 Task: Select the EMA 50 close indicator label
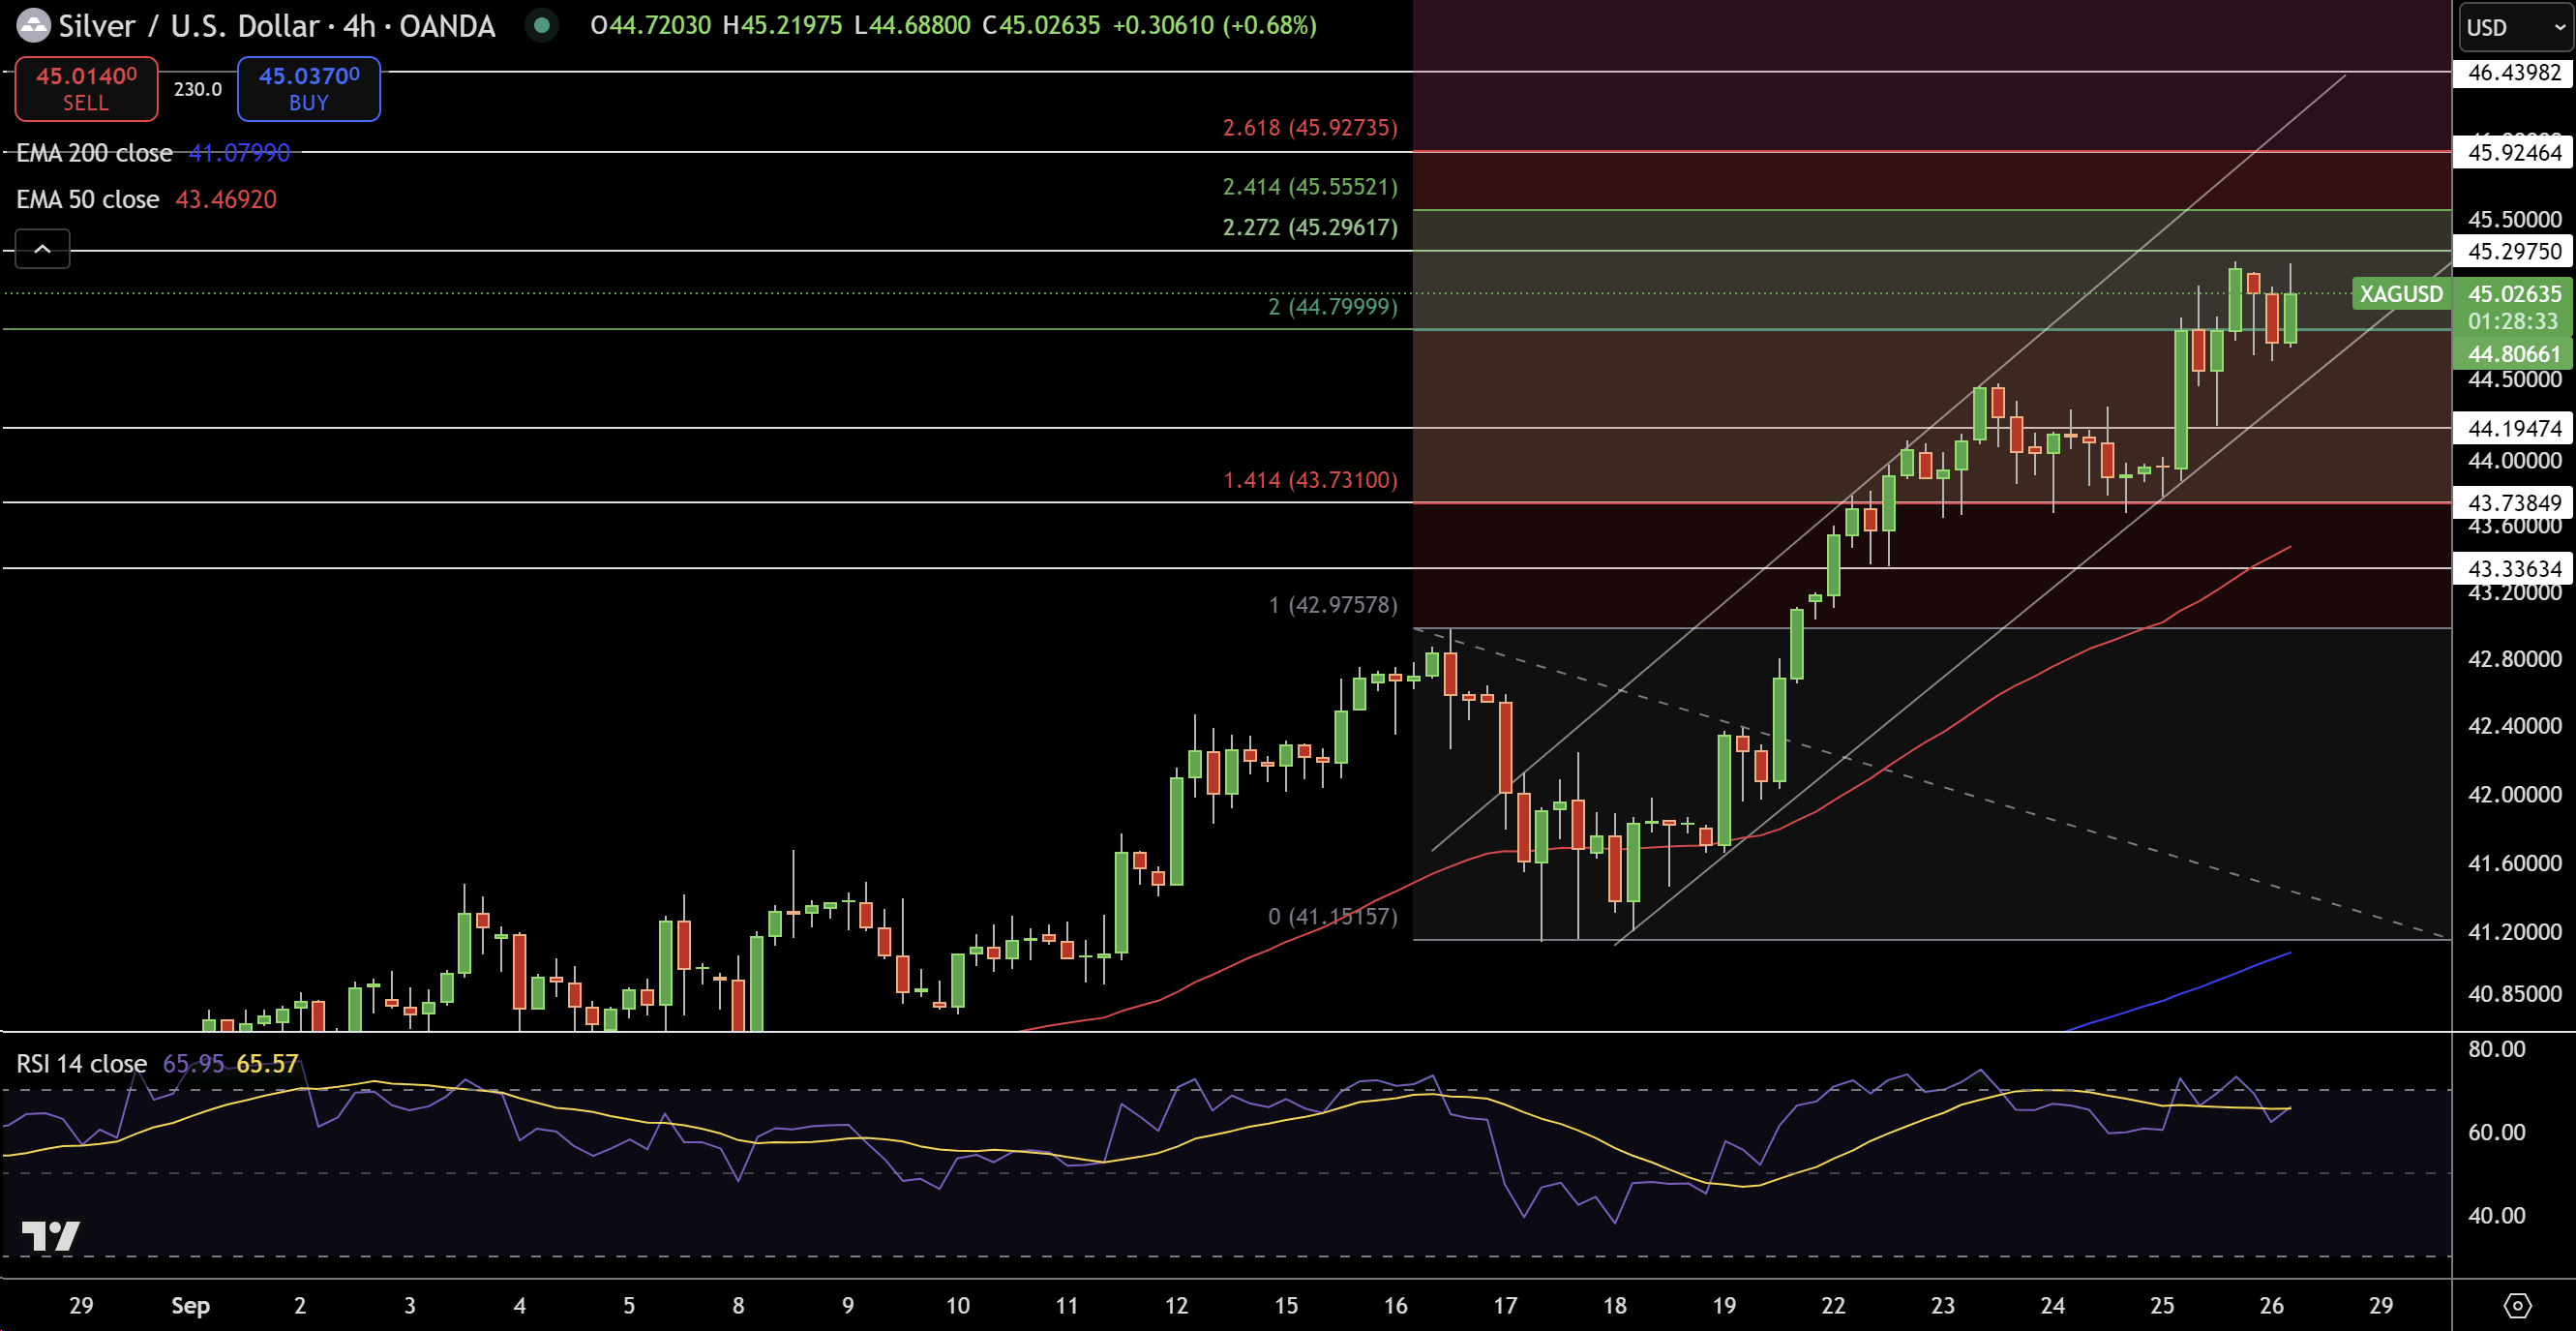[88, 200]
